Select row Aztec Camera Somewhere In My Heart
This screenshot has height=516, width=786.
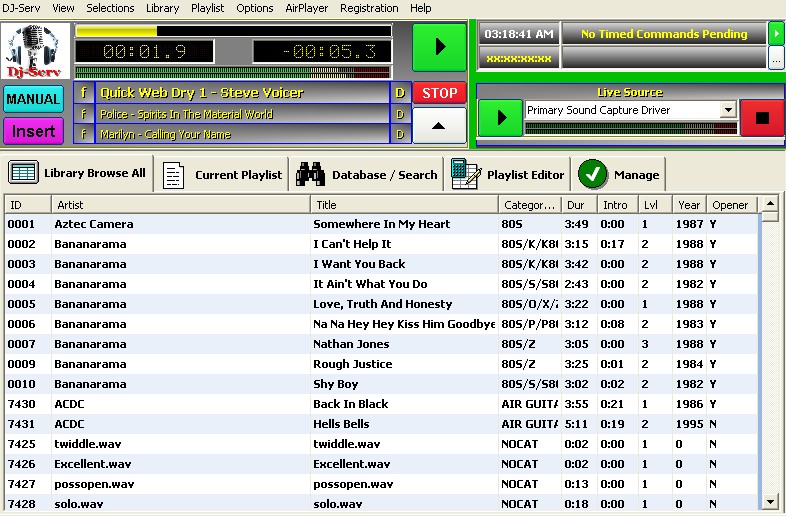pyautogui.click(x=381, y=224)
